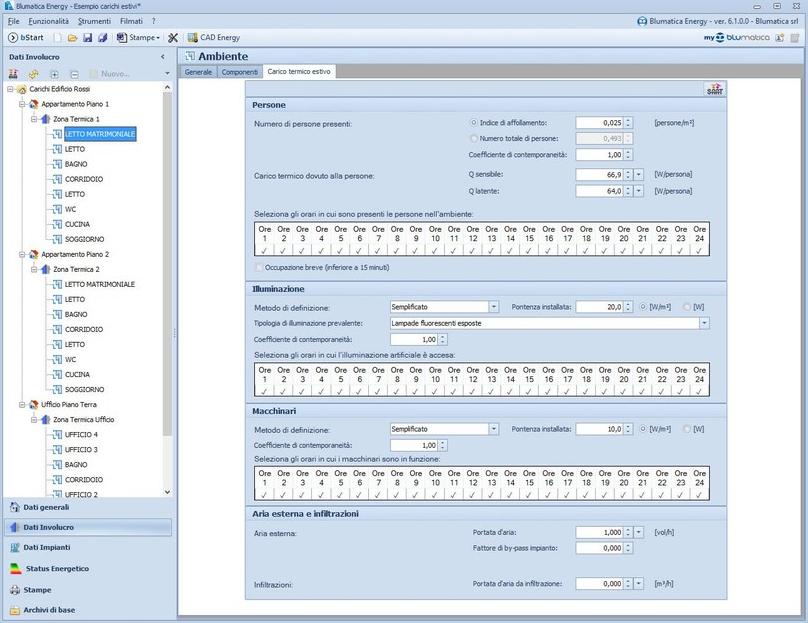Enable the Occupazione breve checkbox

tap(259, 268)
